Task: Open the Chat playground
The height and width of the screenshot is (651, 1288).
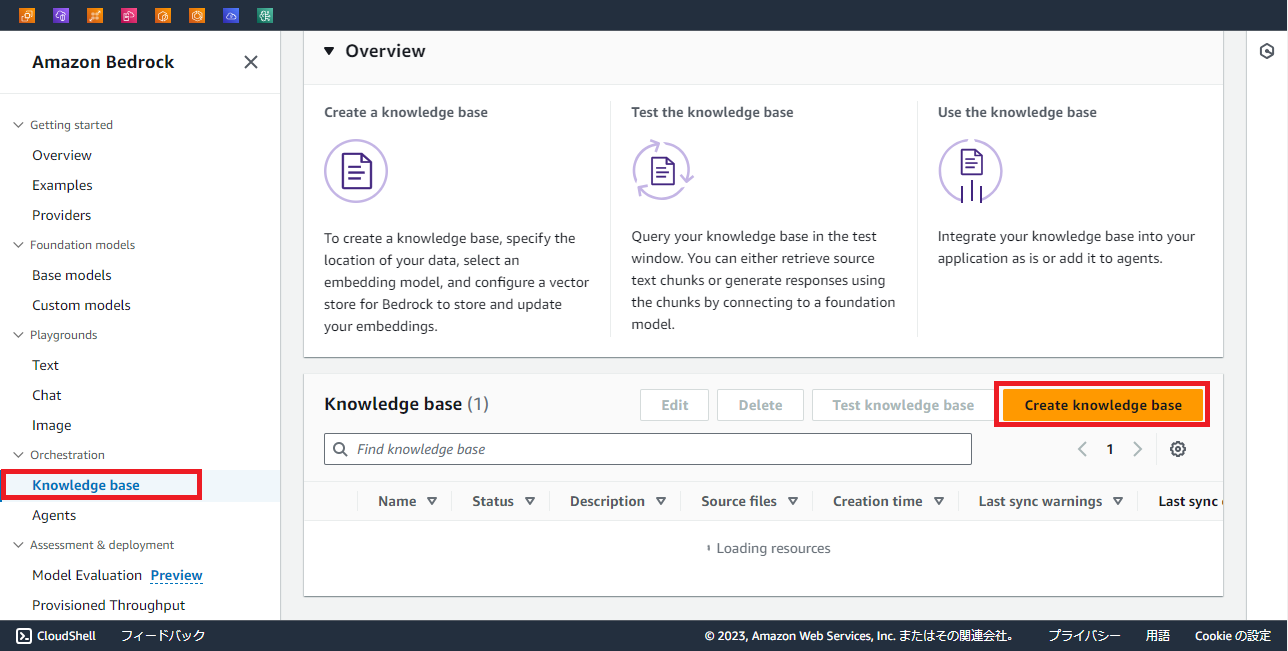Action: click(x=47, y=395)
